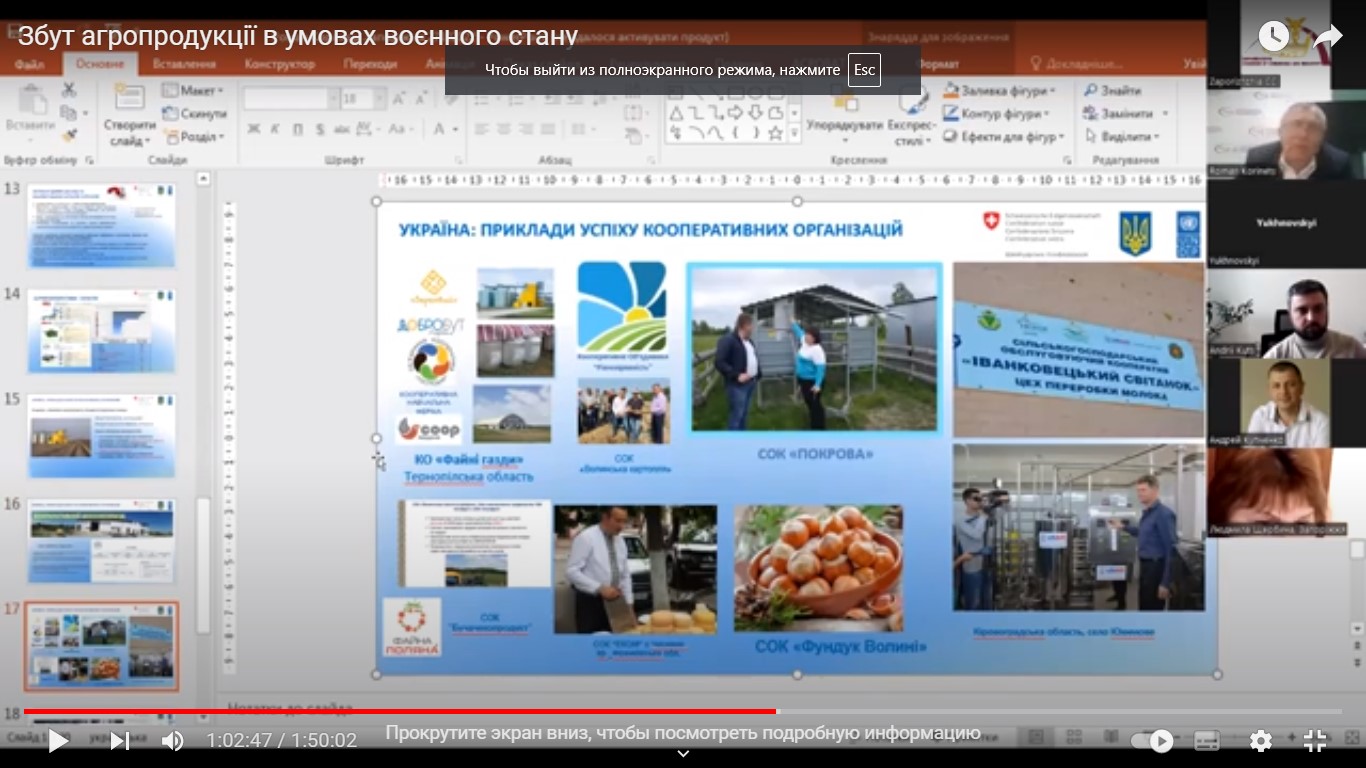Copy selection using Copy icon

69,113
